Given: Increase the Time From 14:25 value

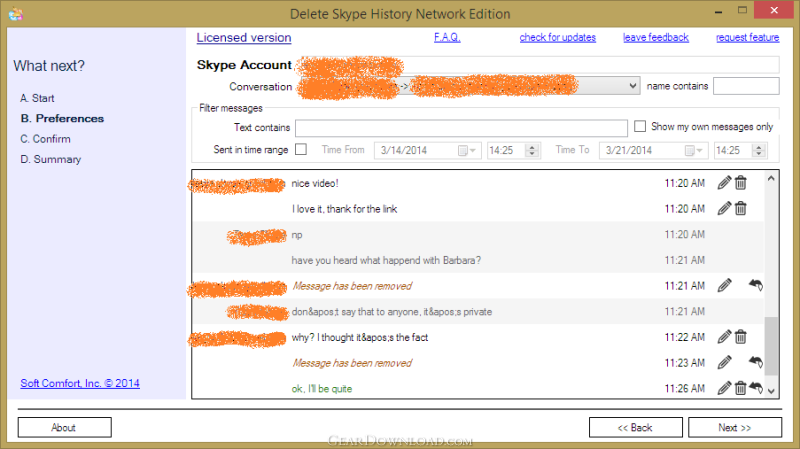Looking at the screenshot, I should click(x=532, y=147).
